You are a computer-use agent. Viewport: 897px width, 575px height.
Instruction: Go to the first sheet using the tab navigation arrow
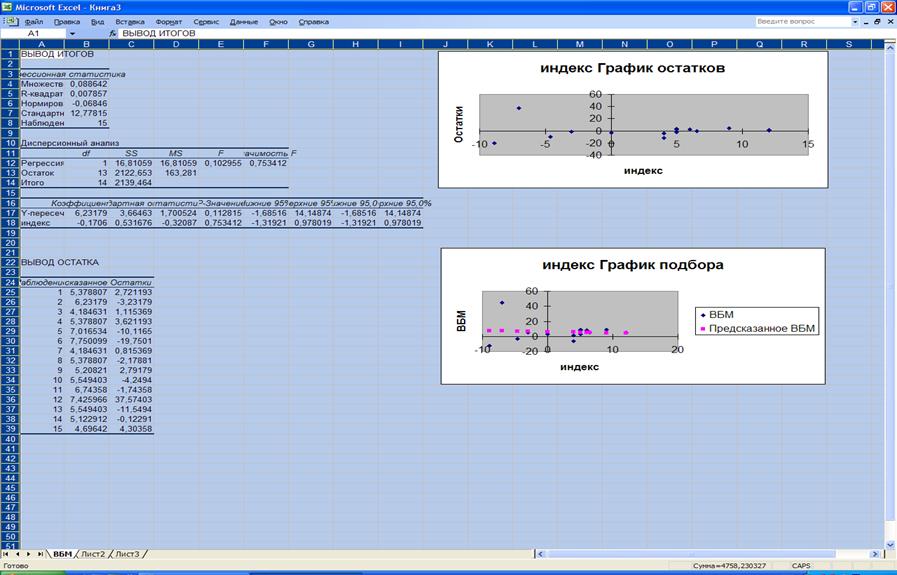coord(6,553)
